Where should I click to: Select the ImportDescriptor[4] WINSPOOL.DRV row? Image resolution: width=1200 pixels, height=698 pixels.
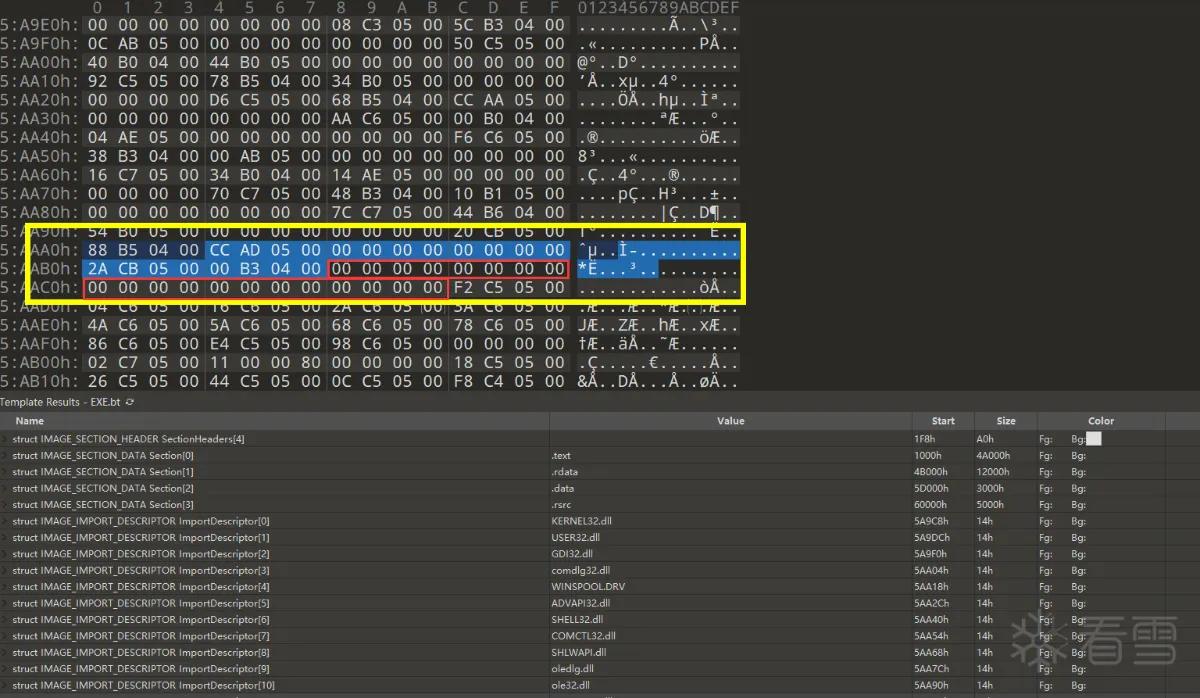[600, 587]
